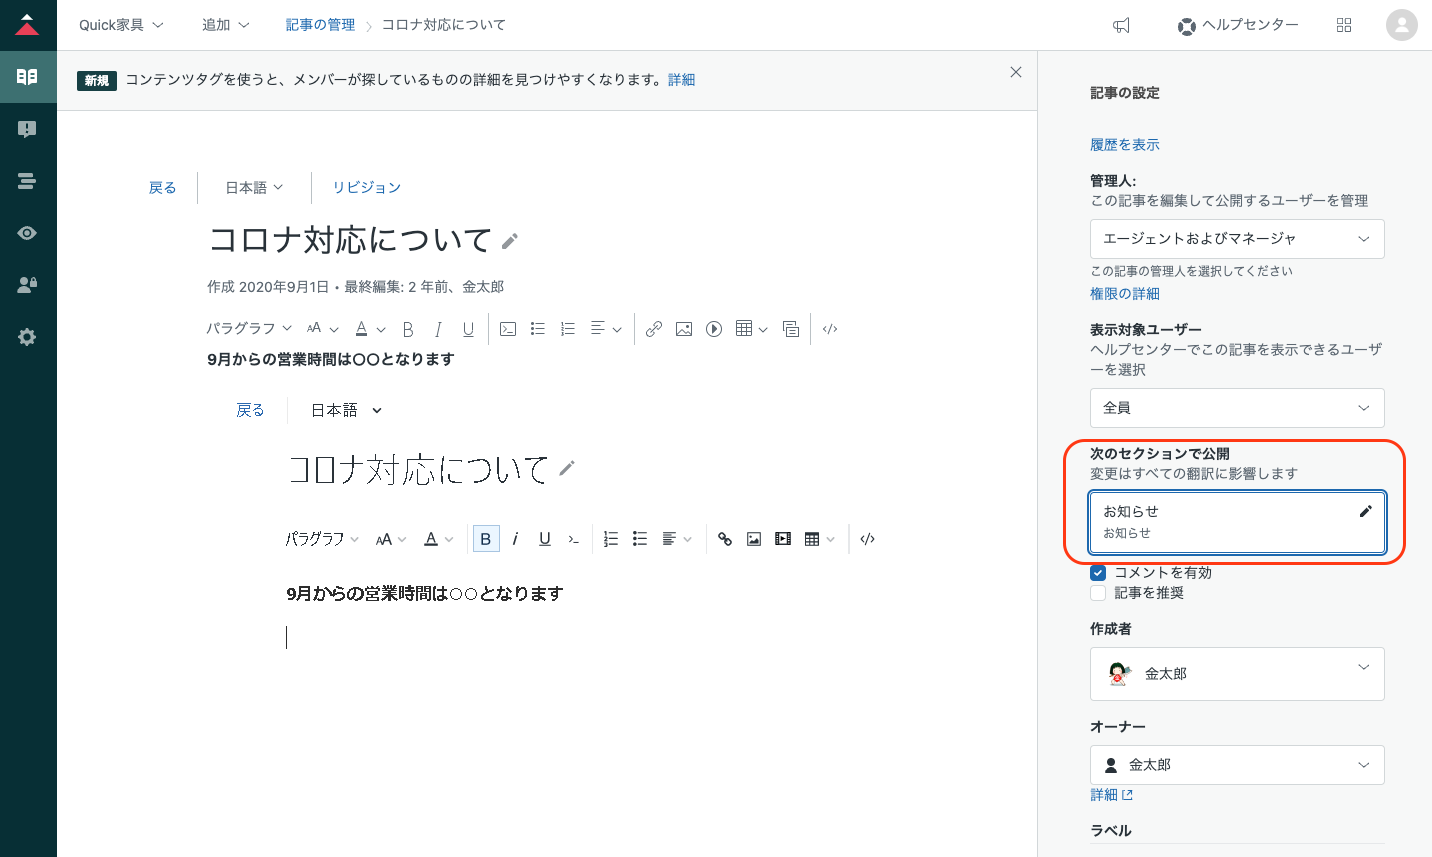Open the lower toolbar text color A picker

coord(438,539)
